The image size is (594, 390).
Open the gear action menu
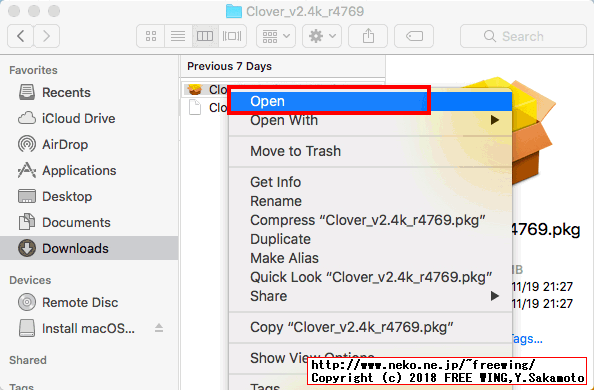pyautogui.click(x=322, y=36)
